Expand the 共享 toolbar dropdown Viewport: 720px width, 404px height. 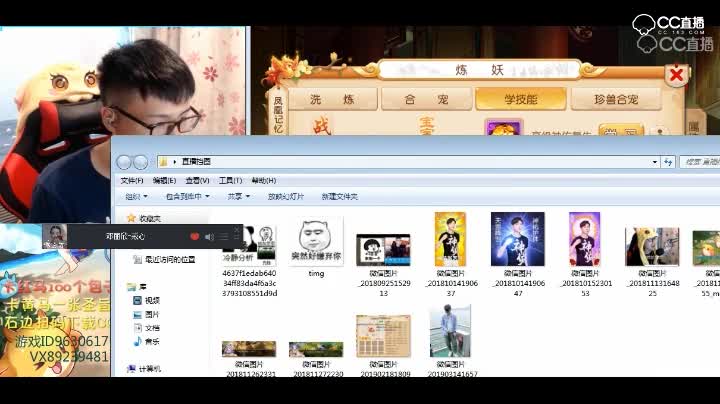[238, 196]
